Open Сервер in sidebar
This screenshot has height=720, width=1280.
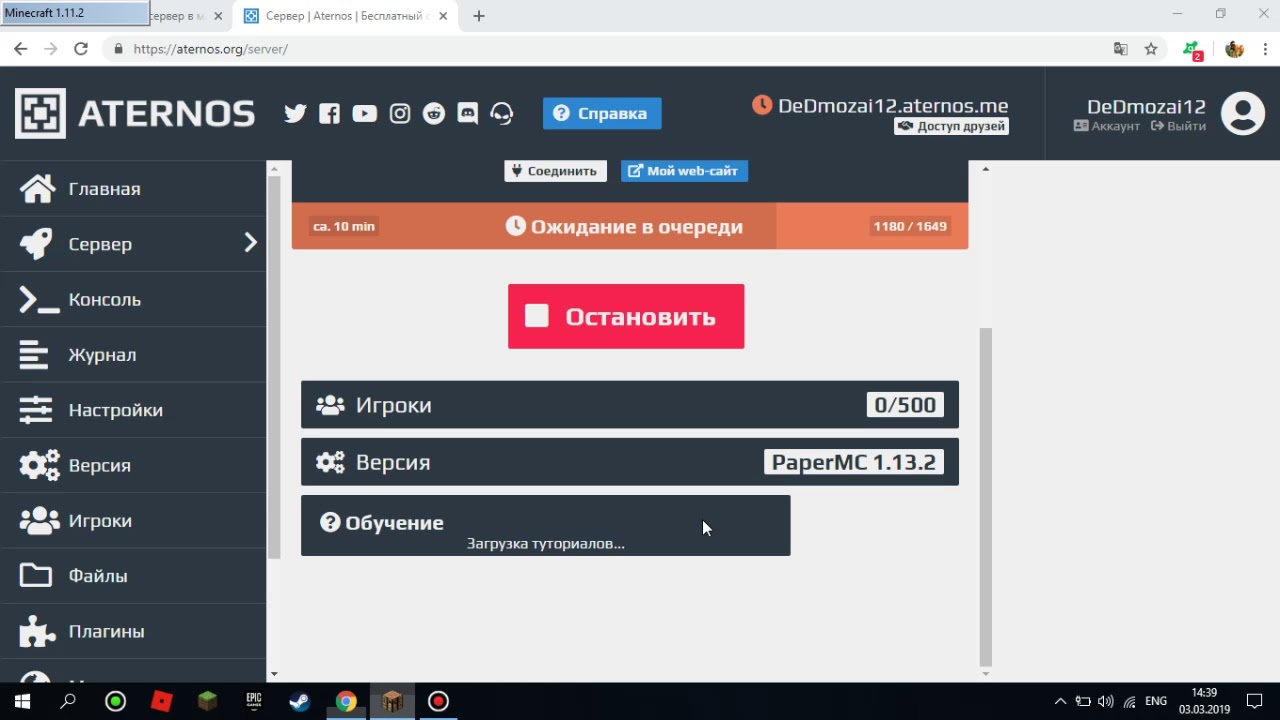133,244
